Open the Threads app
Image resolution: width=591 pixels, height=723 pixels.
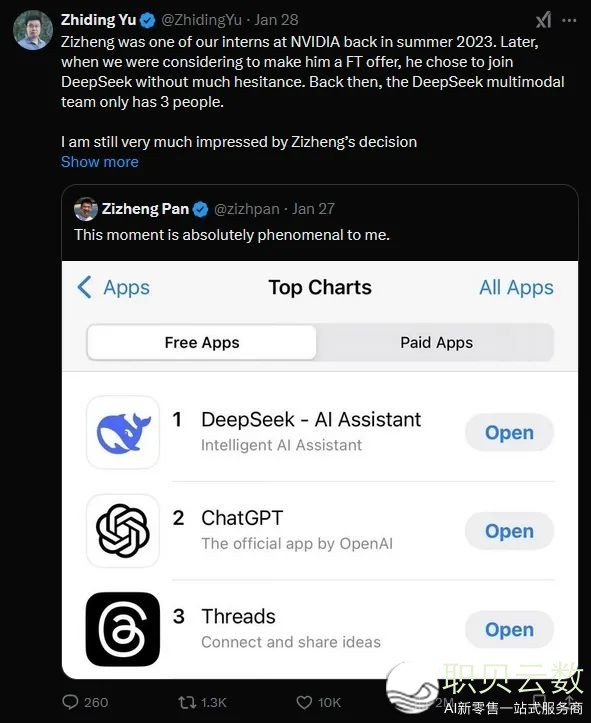click(509, 629)
